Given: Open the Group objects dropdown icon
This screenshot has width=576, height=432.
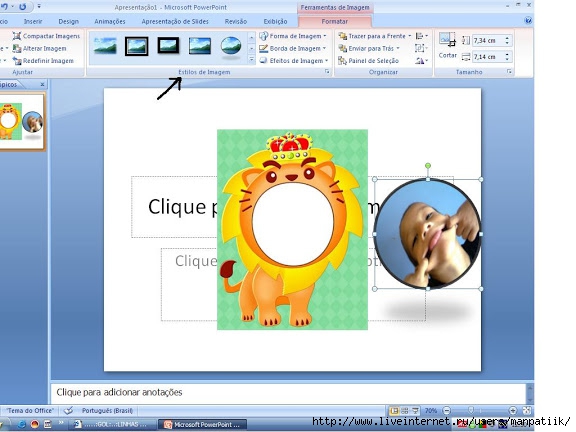Looking at the screenshot, I should pyautogui.click(x=421, y=48).
